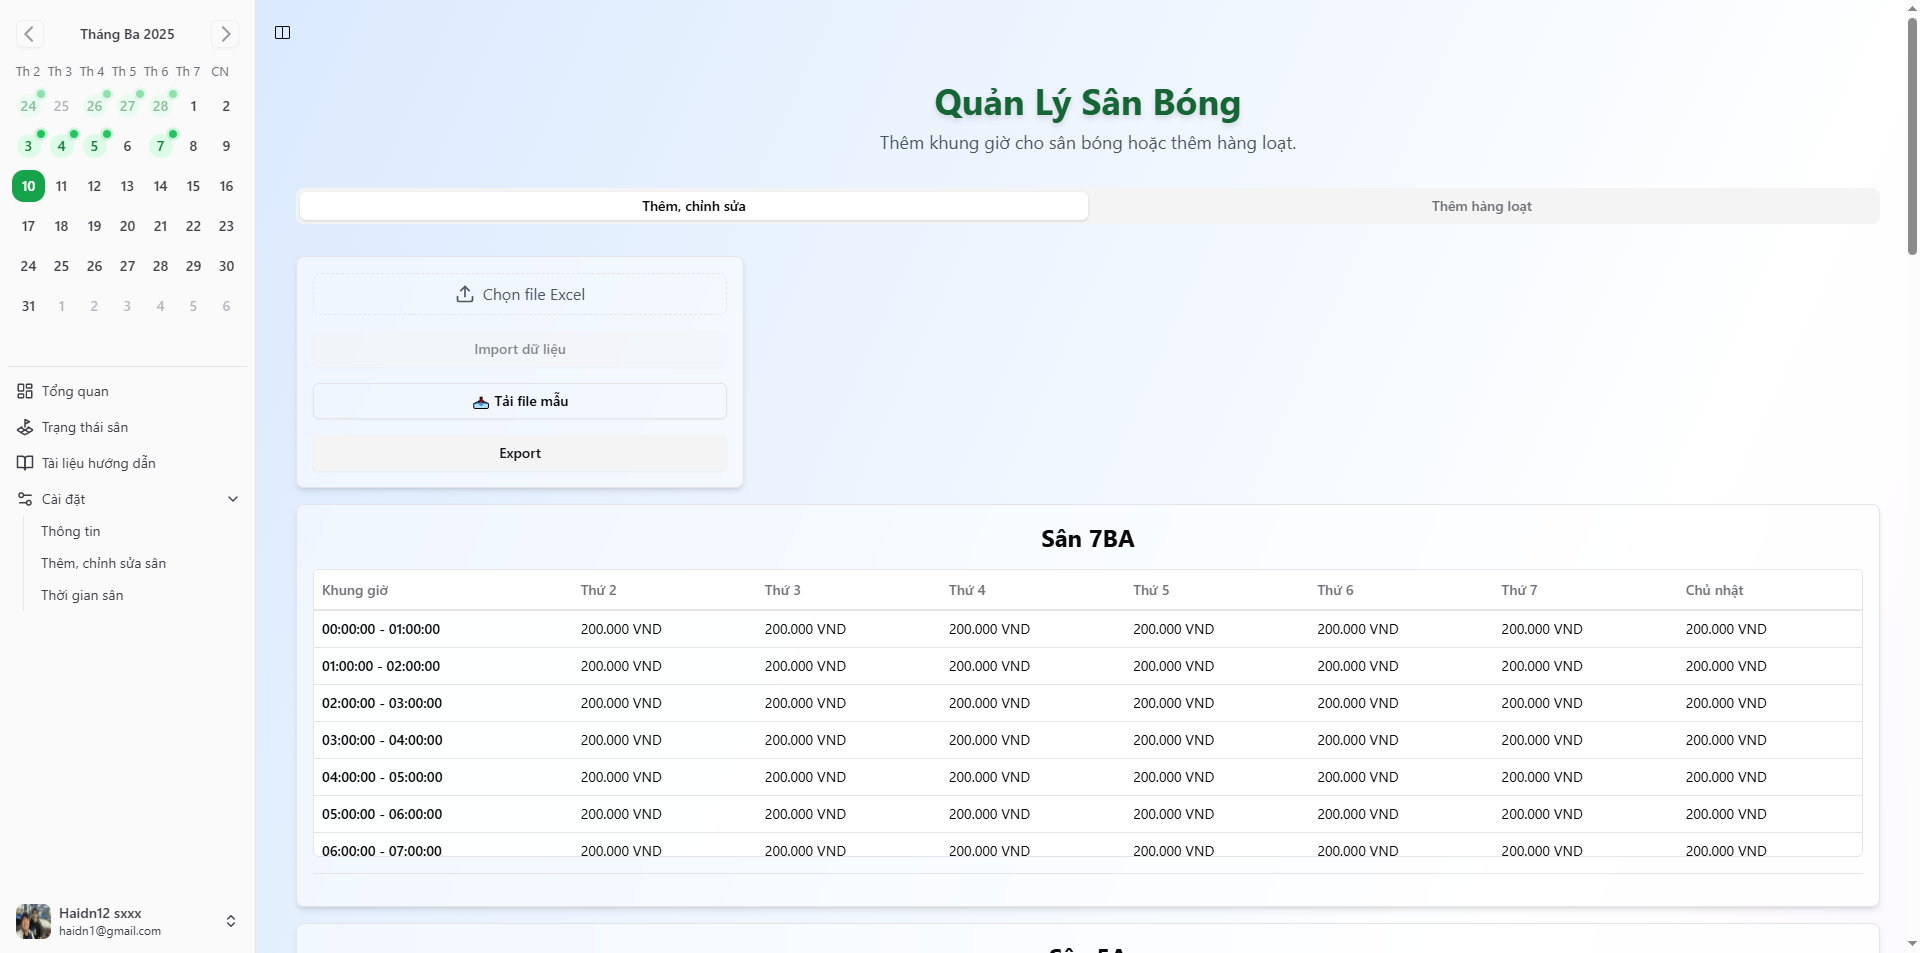Go to next month in calendar
1920x953 pixels.
[225, 34]
